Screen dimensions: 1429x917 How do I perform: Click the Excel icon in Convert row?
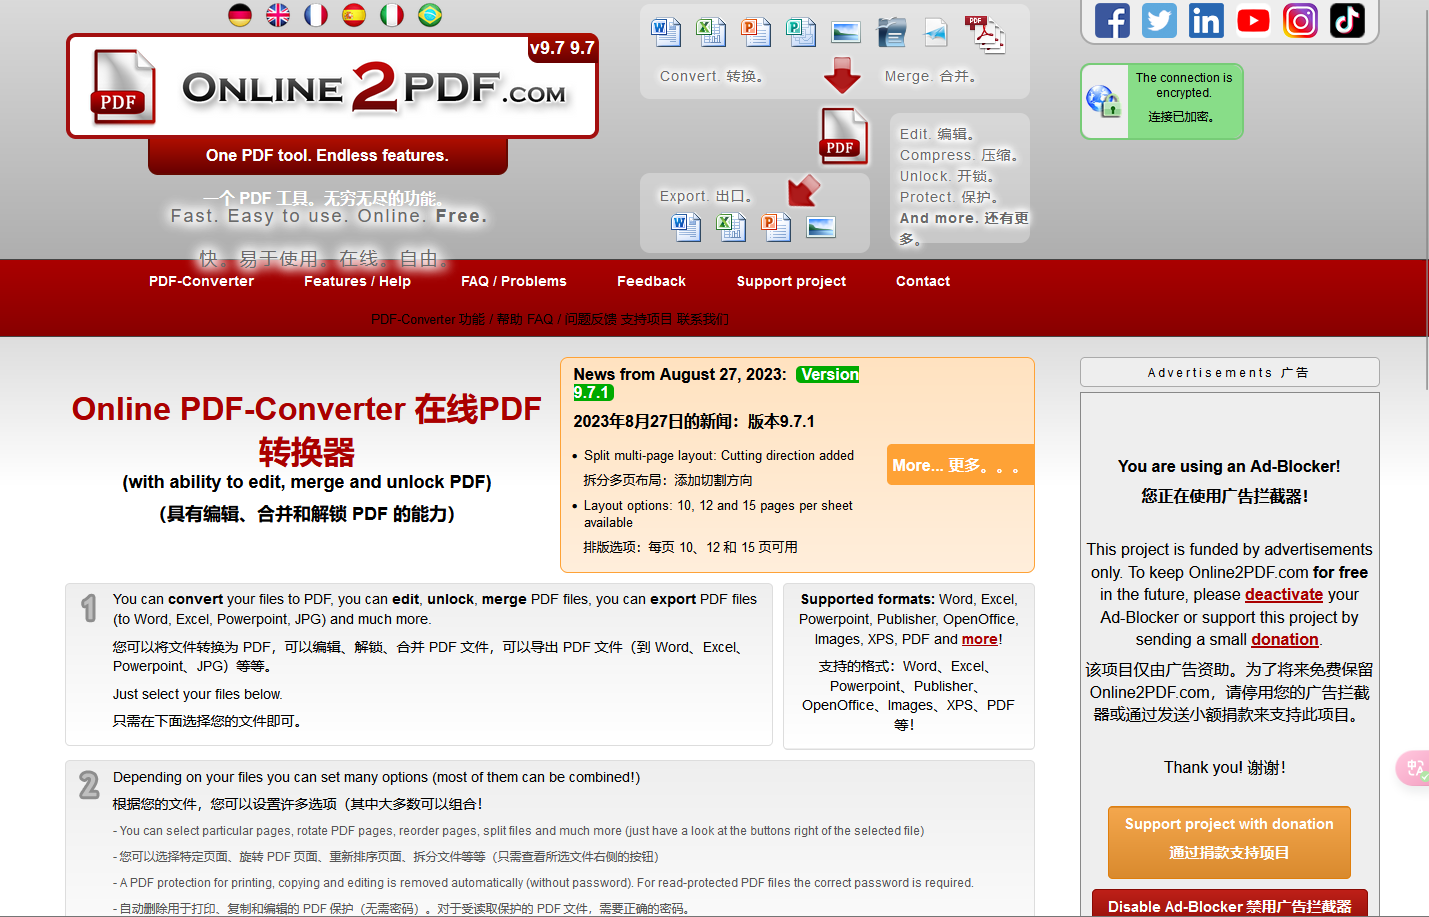[711, 32]
